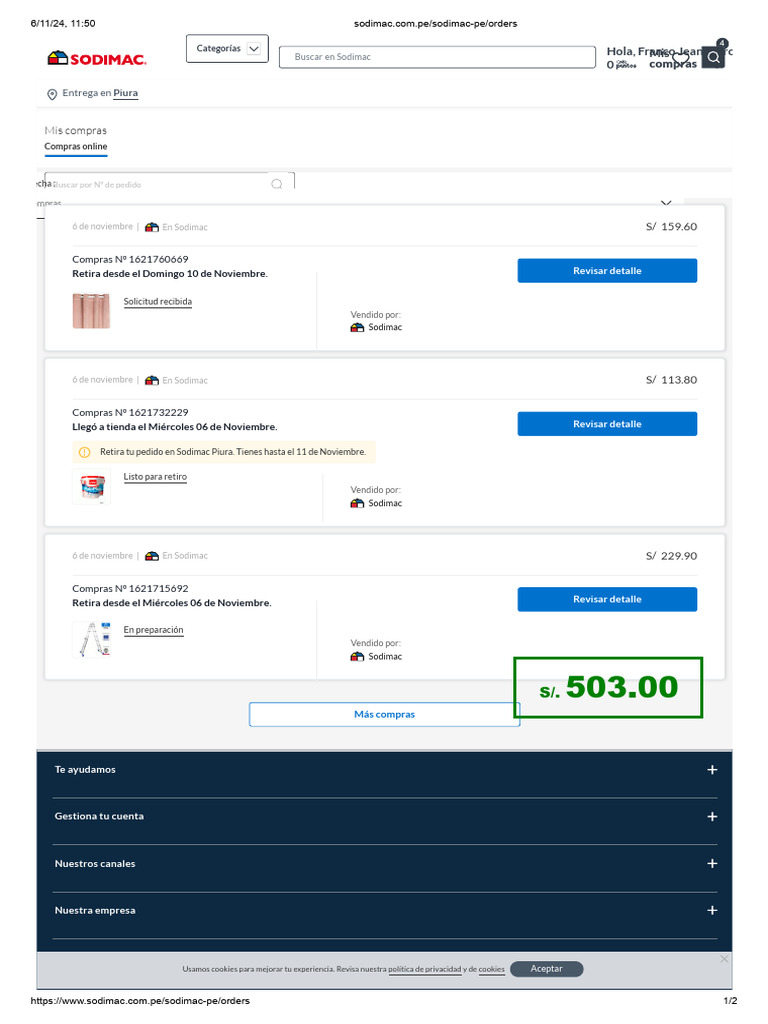This screenshot has height=1024, width=768.
Task: Click the paint bucket product thumbnail
Action: coord(91,487)
